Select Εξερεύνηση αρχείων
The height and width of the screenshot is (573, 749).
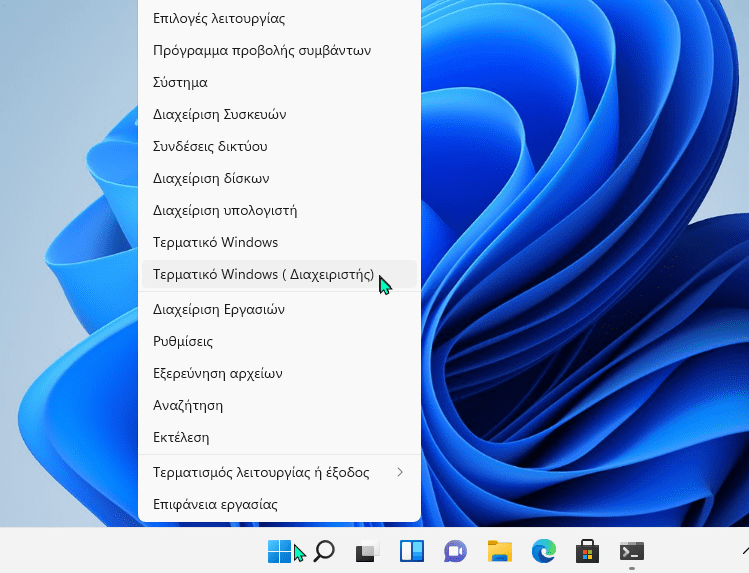pyautogui.click(x=279, y=373)
